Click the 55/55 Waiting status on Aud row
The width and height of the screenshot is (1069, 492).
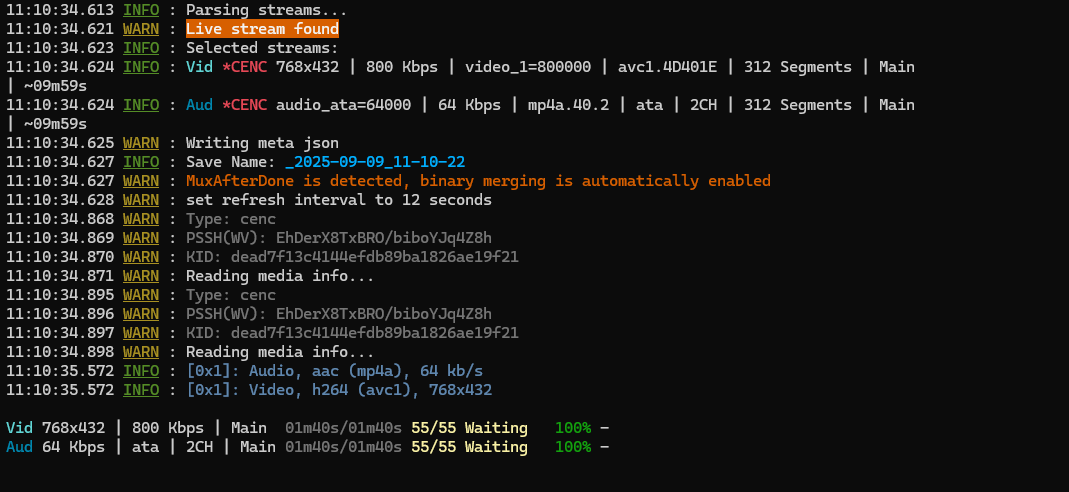(469, 447)
